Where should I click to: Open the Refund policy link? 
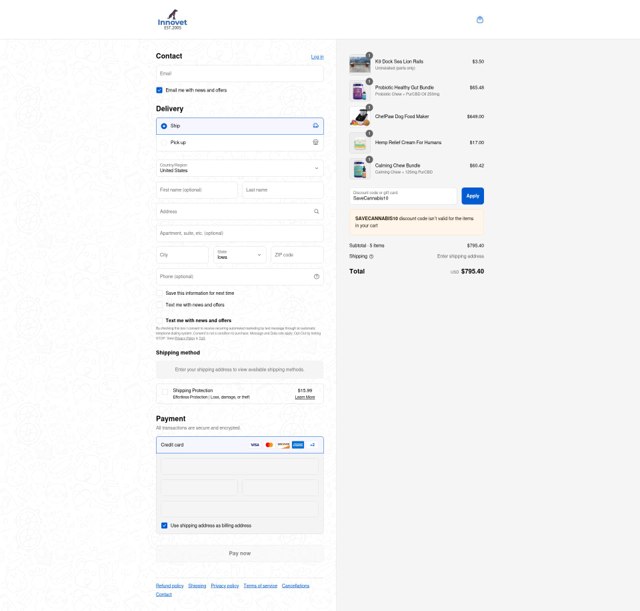(169, 586)
